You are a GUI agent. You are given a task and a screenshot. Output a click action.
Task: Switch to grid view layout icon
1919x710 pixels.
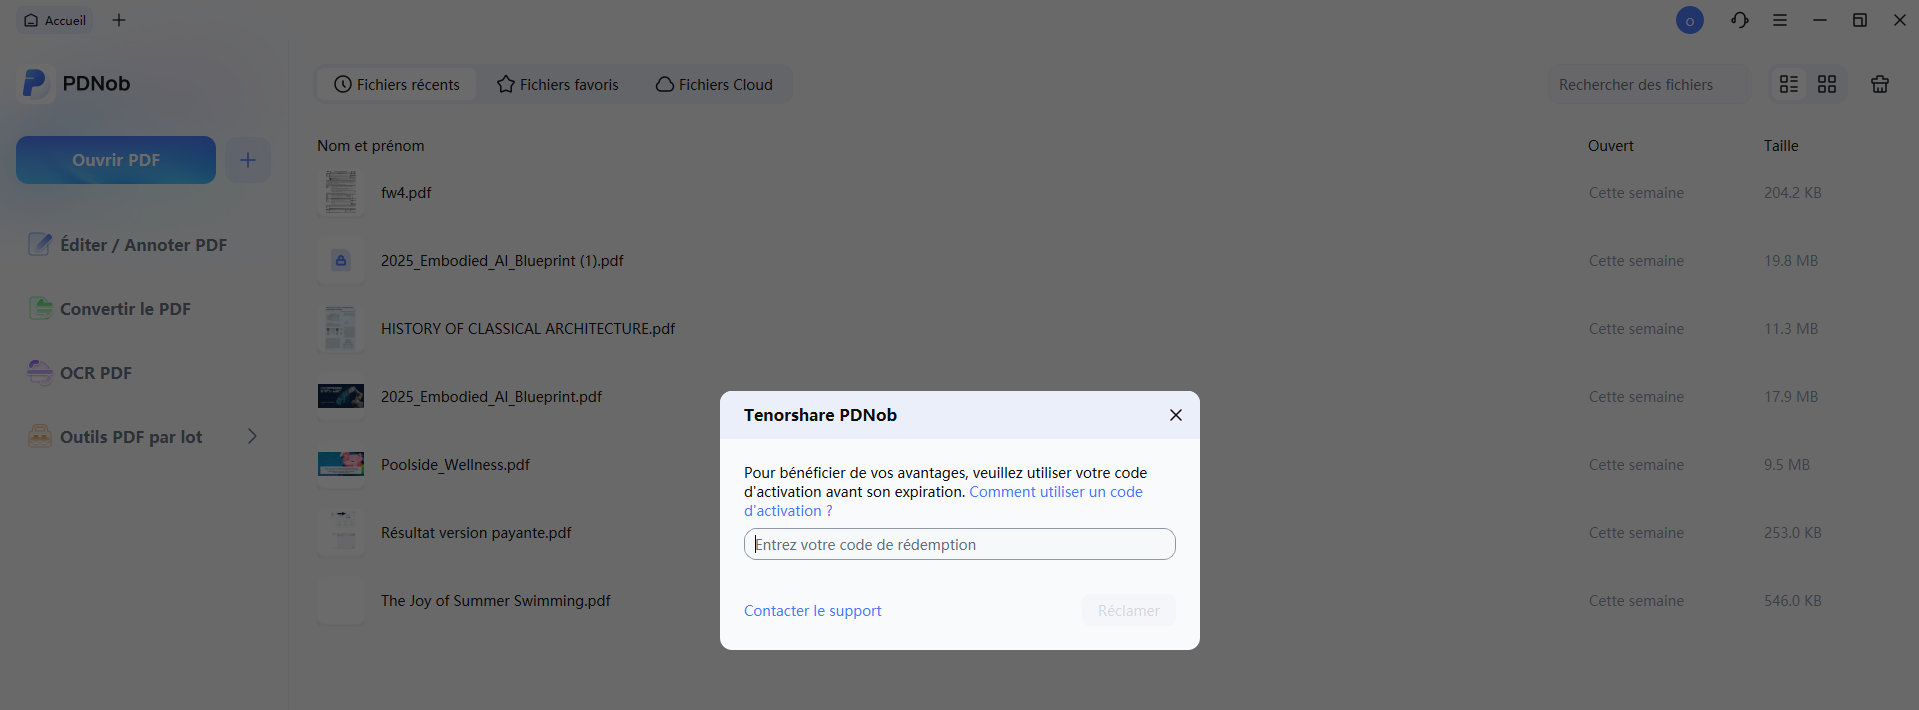pos(1827,84)
